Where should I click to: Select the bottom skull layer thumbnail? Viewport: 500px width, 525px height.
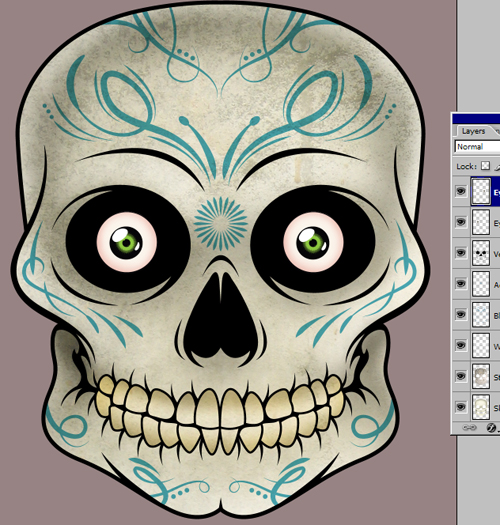(x=481, y=407)
